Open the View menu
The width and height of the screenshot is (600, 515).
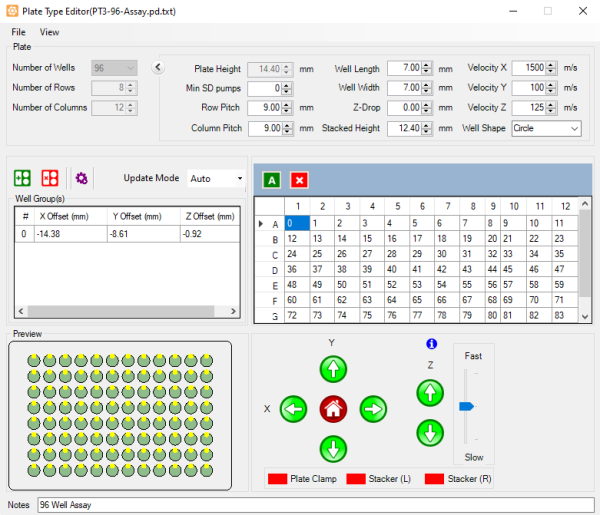[49, 32]
